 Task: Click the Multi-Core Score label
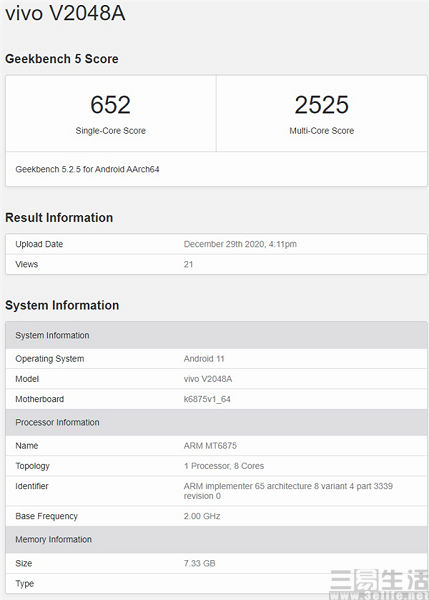pos(321,130)
